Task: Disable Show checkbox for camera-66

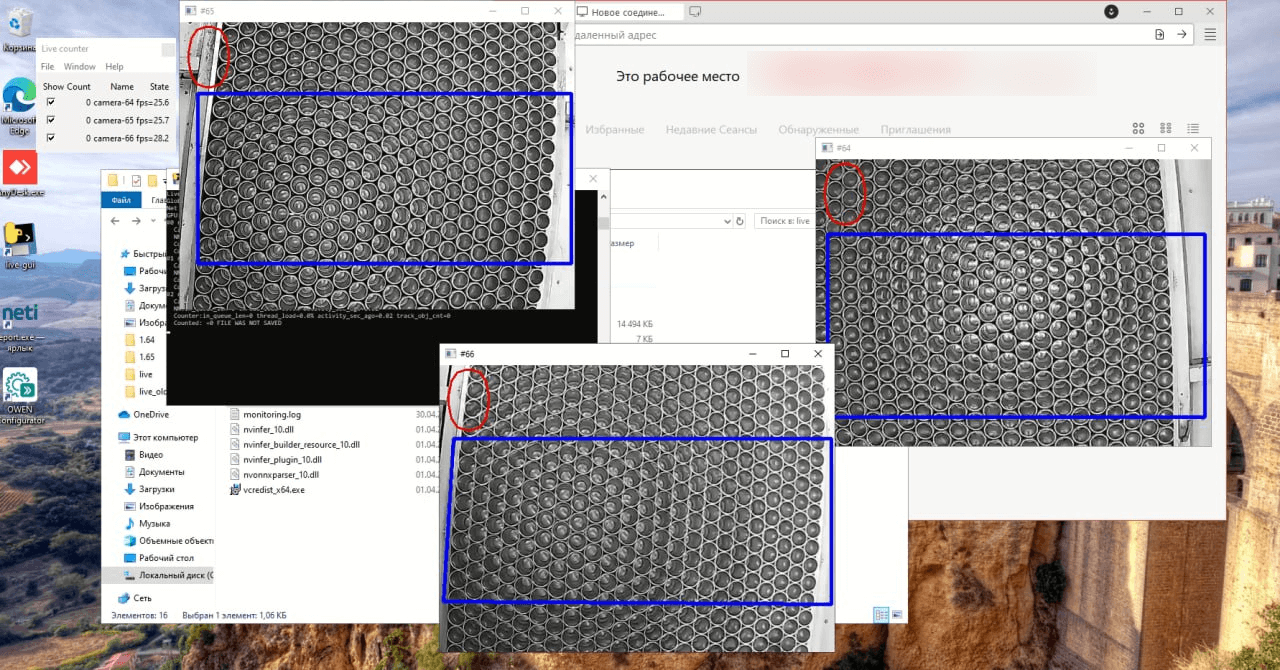Action: coord(51,138)
